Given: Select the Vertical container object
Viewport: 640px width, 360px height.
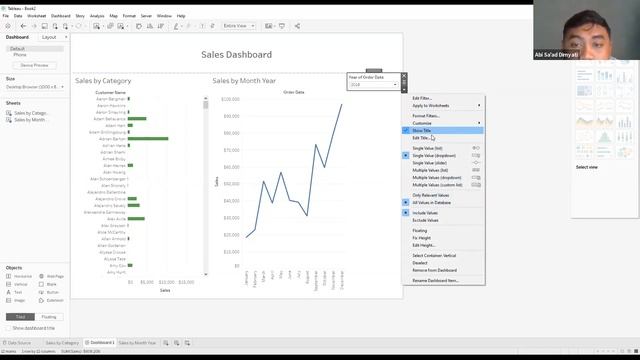Looking at the screenshot, I should 17,284.
